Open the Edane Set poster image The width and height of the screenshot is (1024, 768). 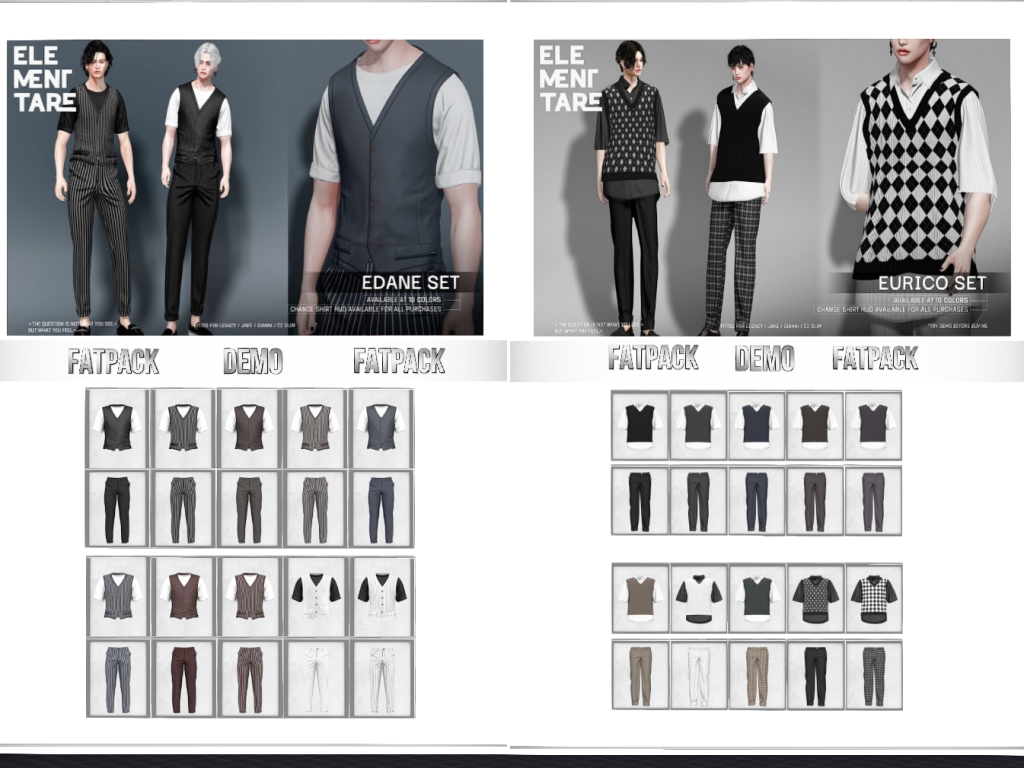click(245, 188)
